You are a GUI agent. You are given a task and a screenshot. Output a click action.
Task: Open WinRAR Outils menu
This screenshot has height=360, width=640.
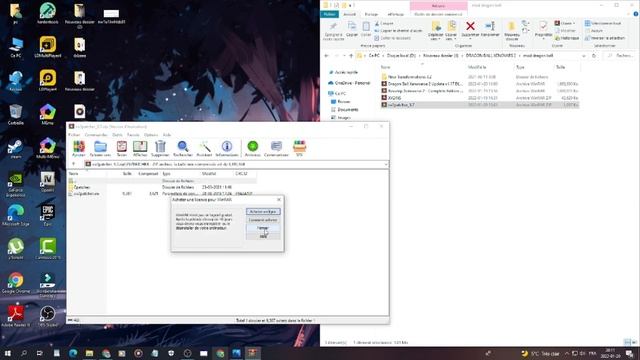click(x=118, y=135)
